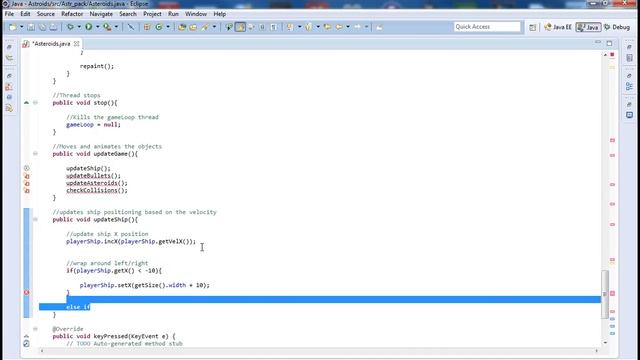Collapse the stop() method fold marker
The width and height of the screenshot is (640, 360).
pyautogui.click(x=36, y=103)
